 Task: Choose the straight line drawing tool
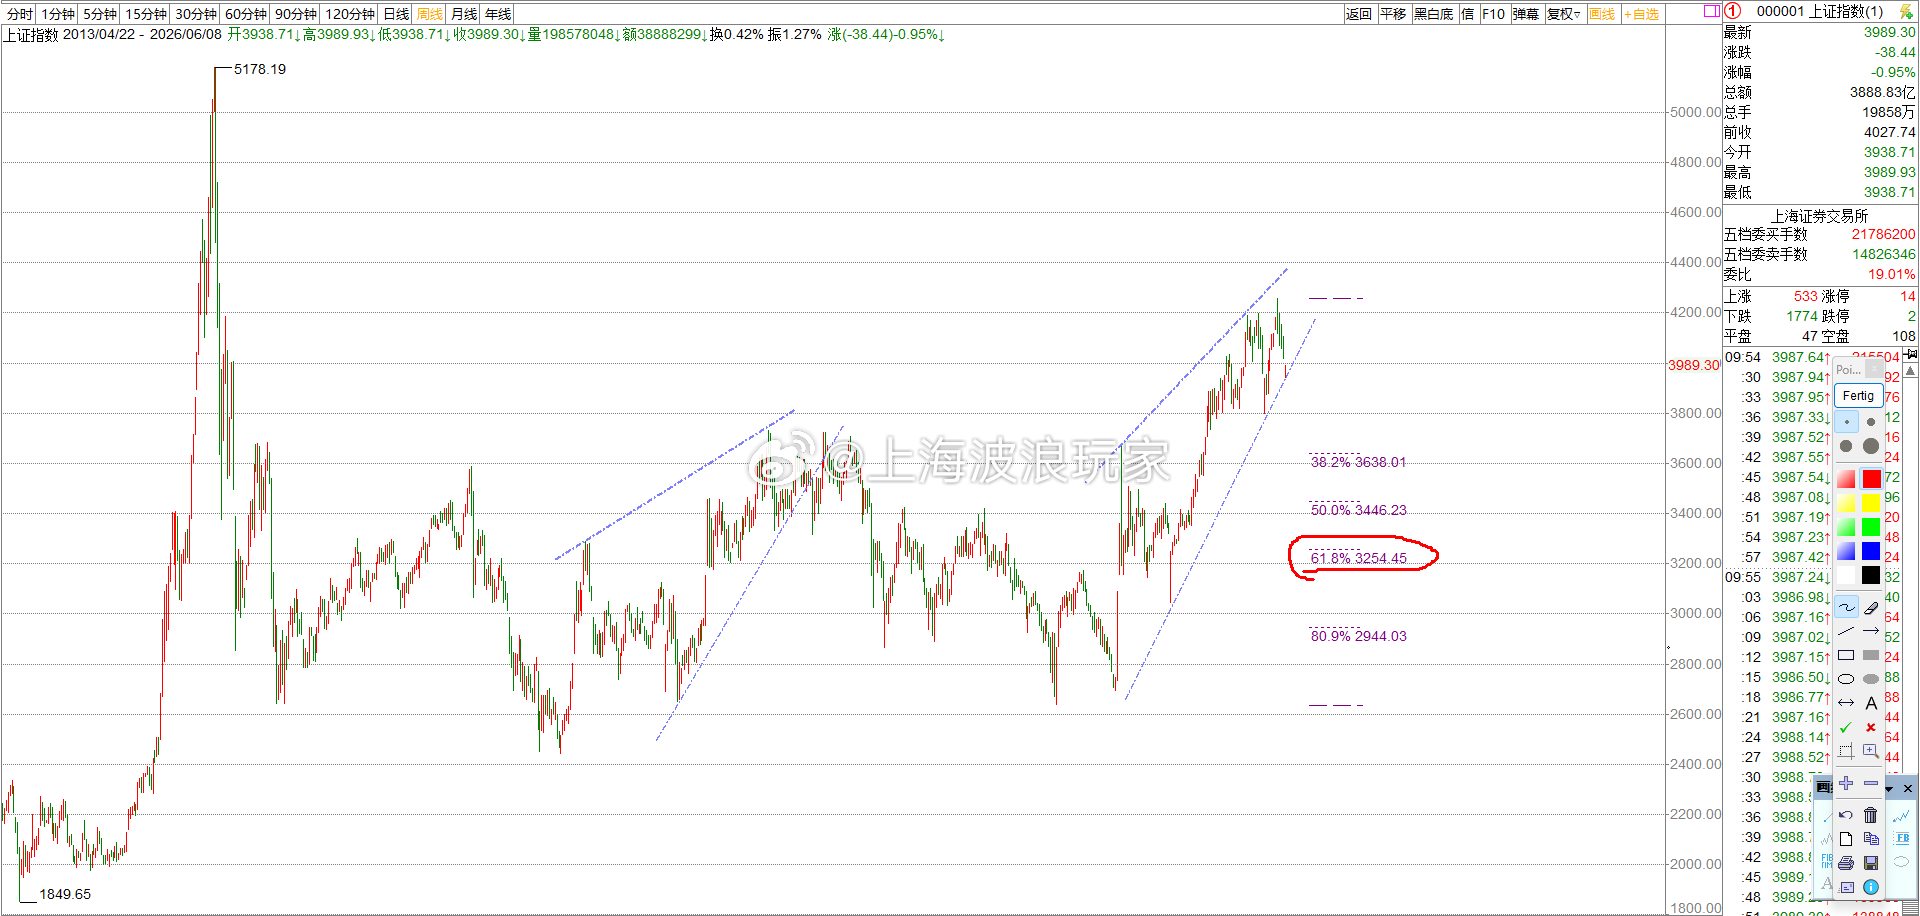1846,631
